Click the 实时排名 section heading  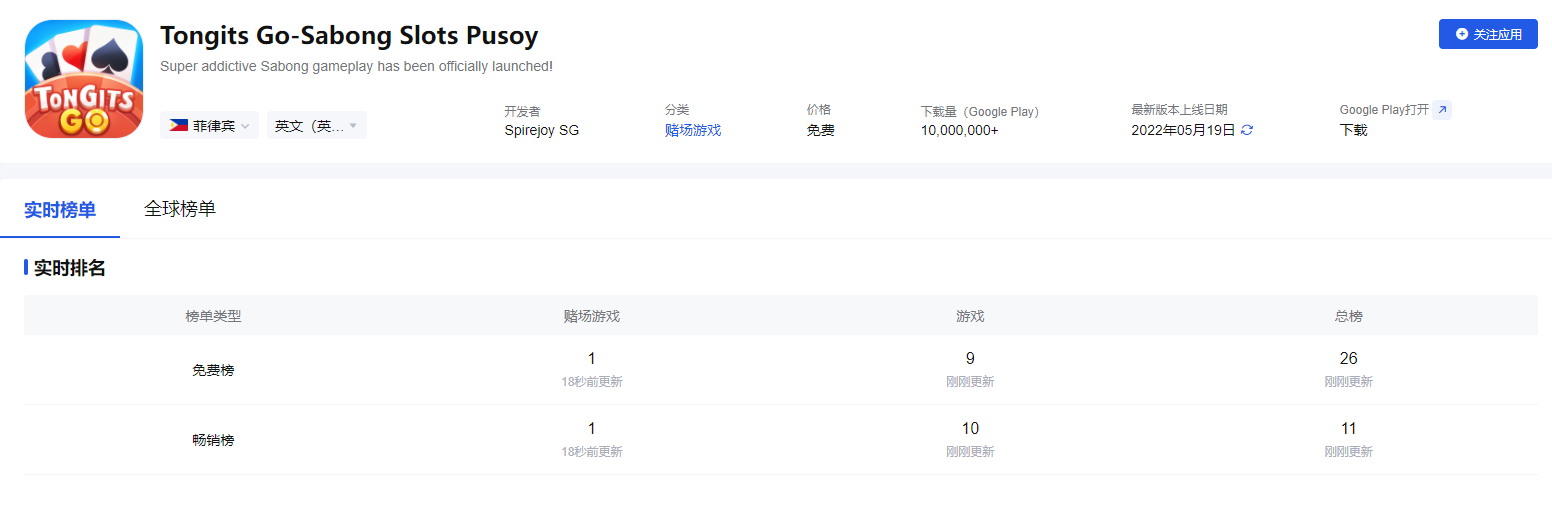[69, 268]
